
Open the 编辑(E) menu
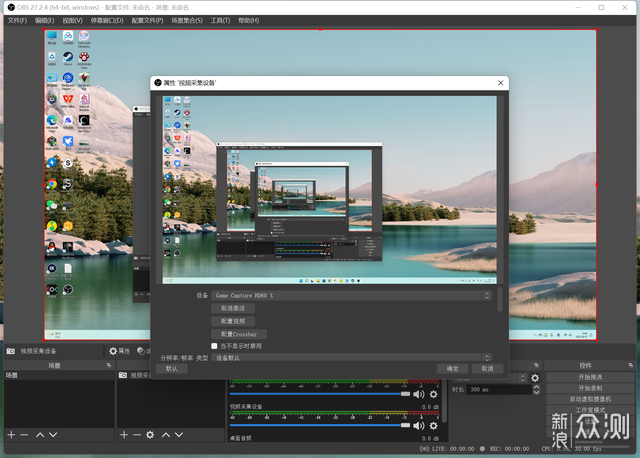pos(44,20)
